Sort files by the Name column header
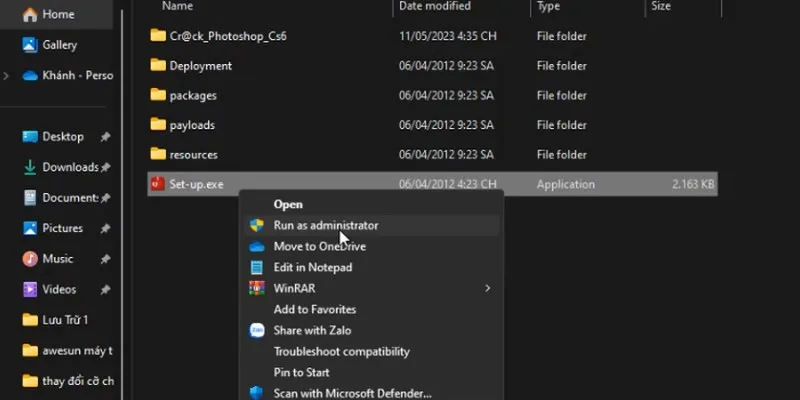This screenshot has height=400, width=800. 177,6
